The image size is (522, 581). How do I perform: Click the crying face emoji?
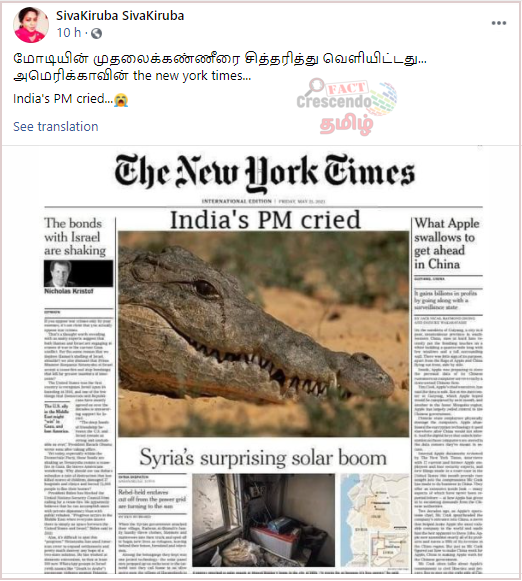tap(121, 100)
